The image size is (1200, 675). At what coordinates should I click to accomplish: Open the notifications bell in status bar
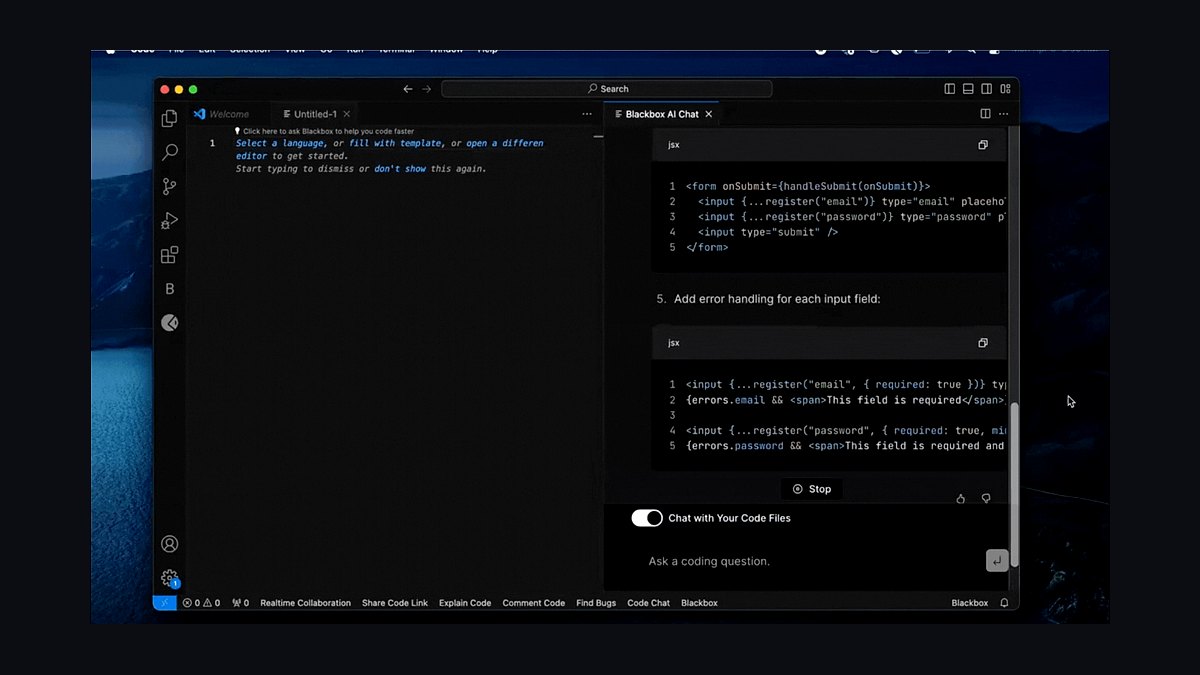[1004, 603]
